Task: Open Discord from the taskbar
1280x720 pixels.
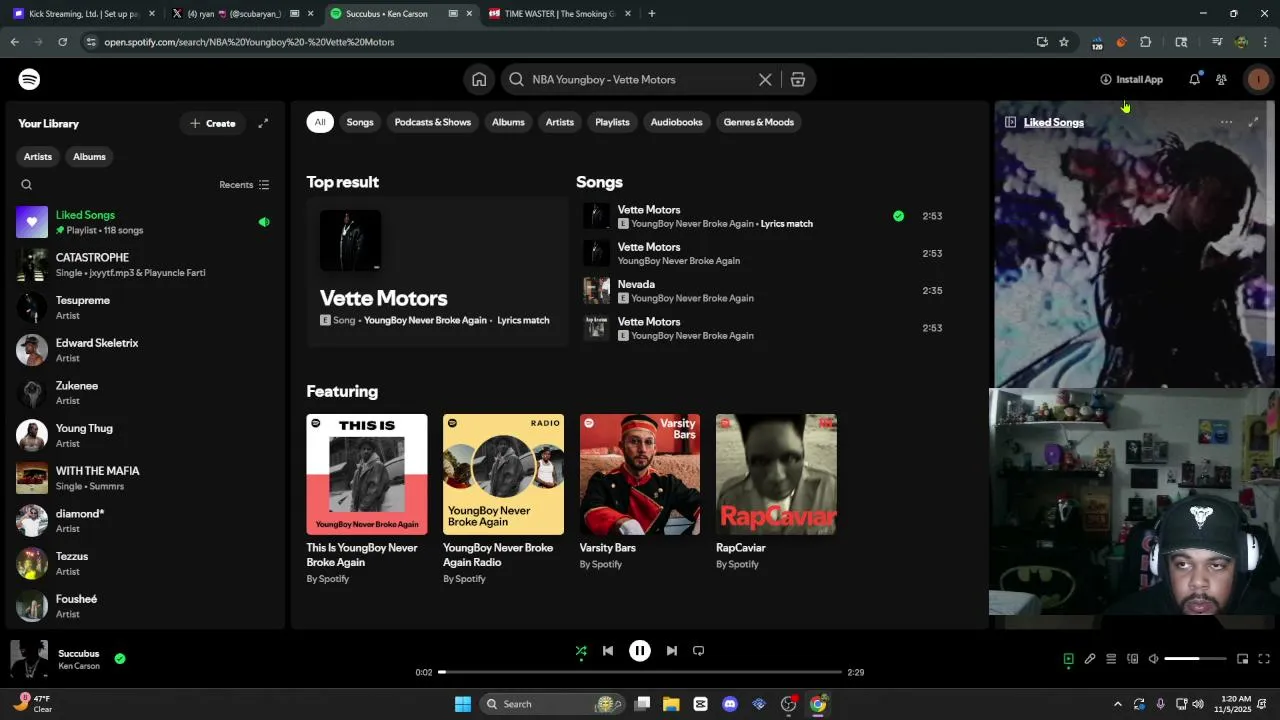Action: click(730, 704)
